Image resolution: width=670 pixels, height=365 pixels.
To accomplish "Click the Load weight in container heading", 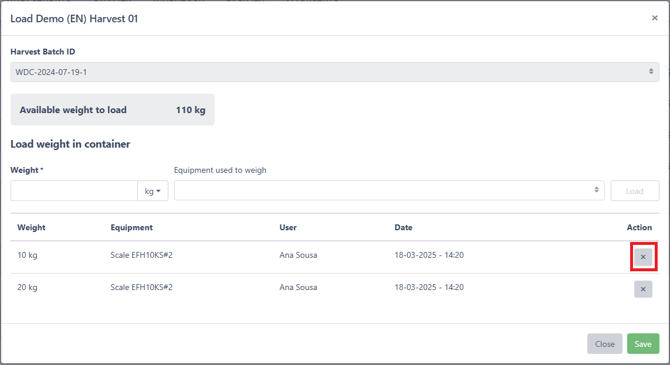I will coord(70,144).
